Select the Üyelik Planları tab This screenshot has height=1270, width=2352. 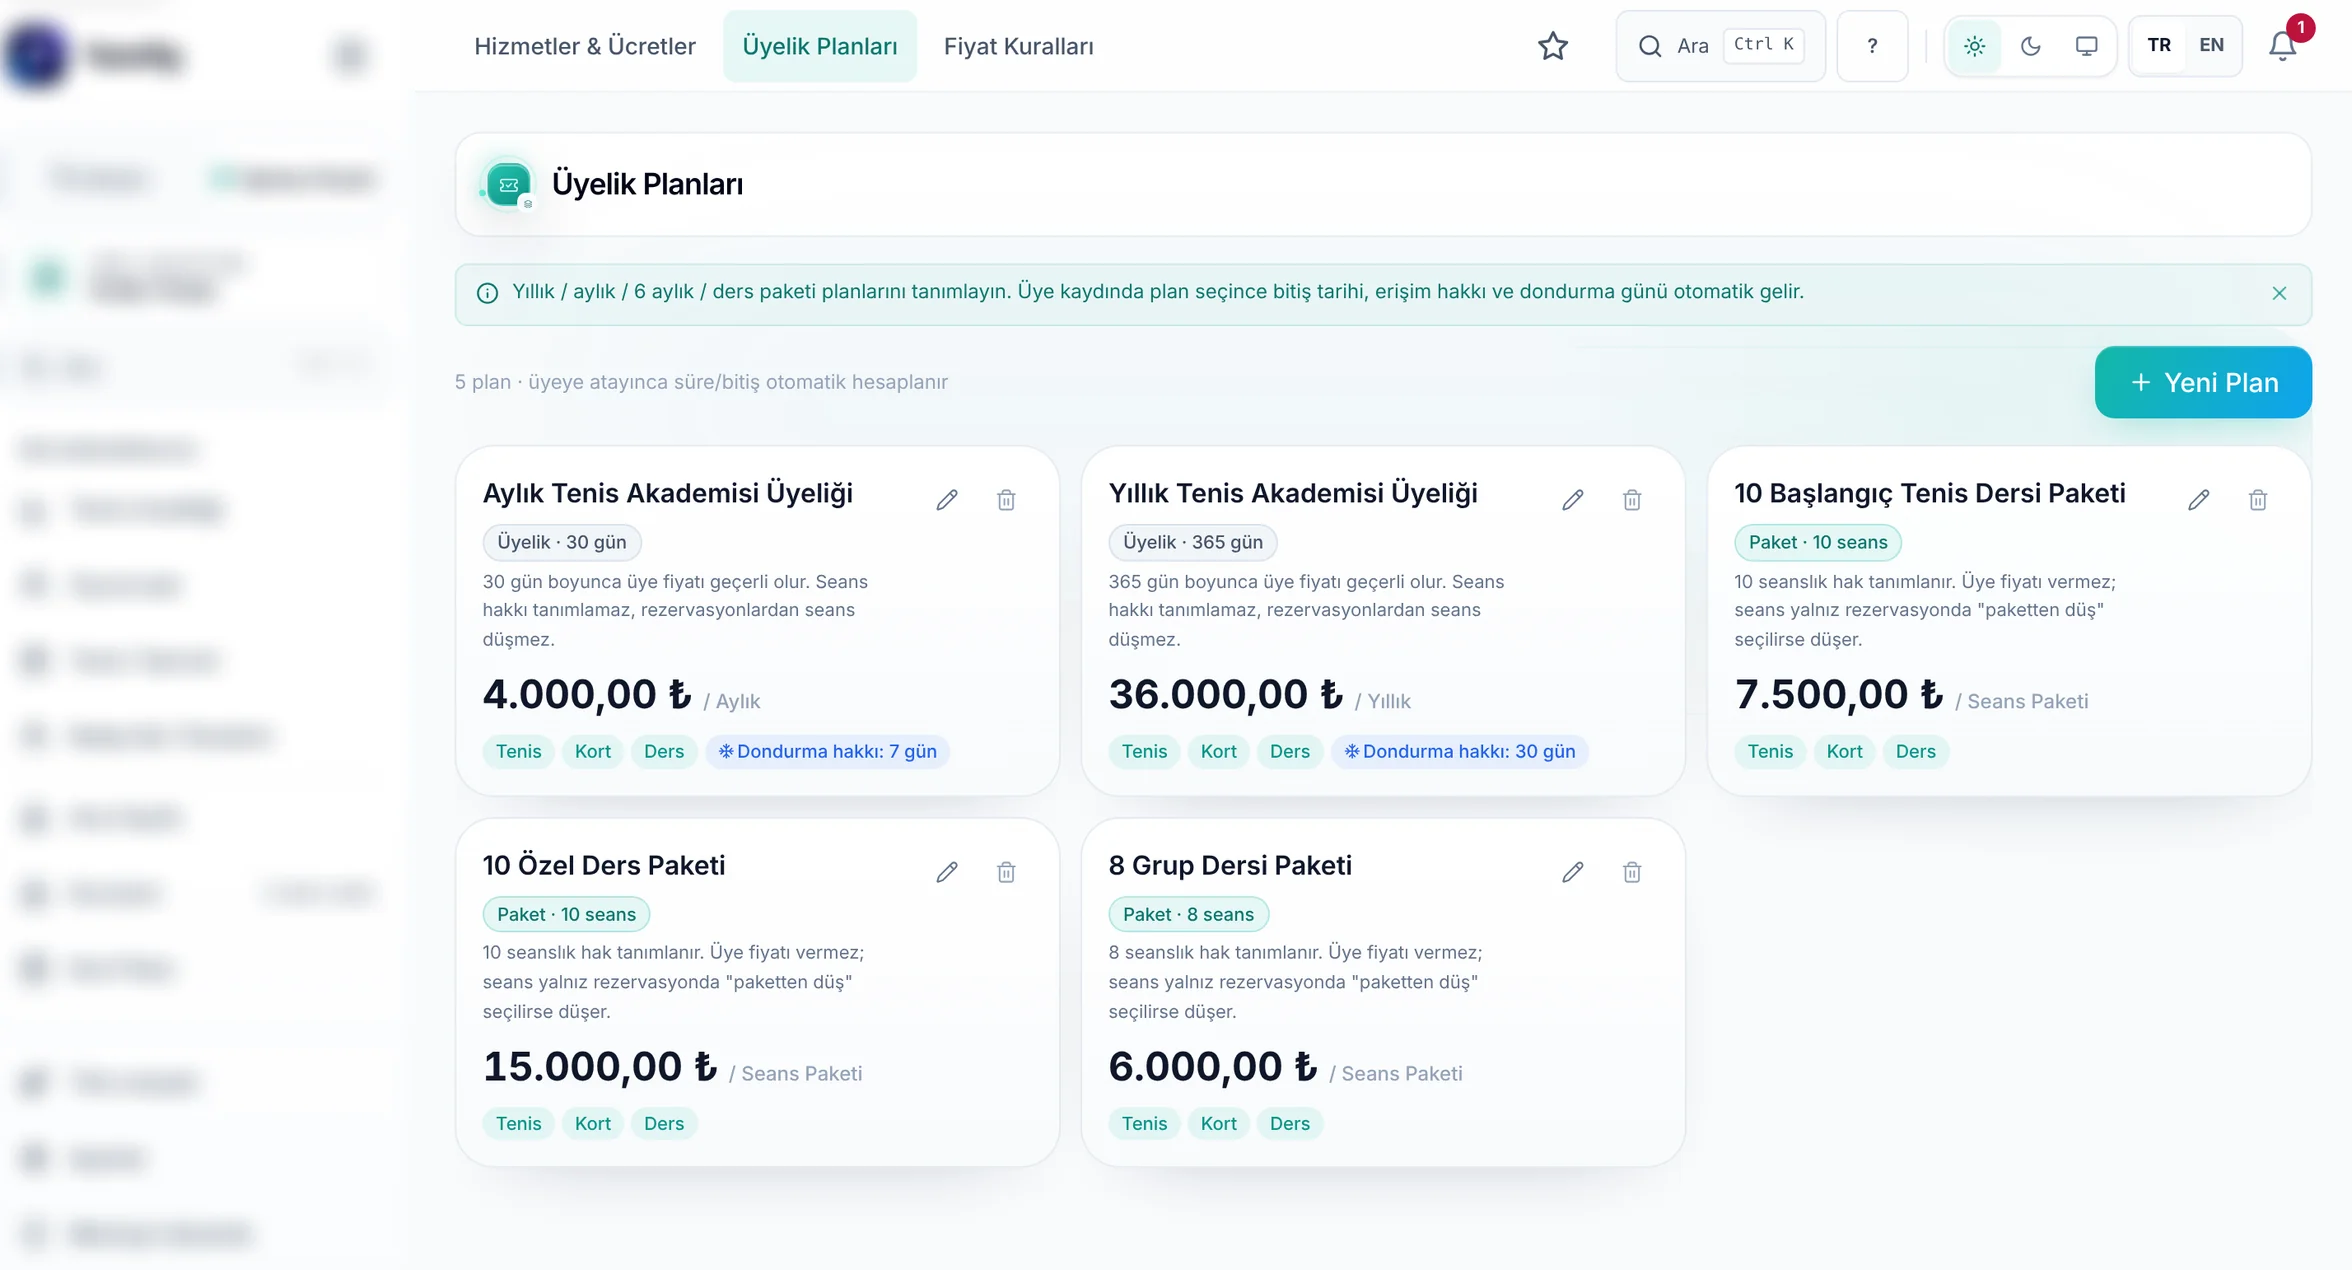pyautogui.click(x=820, y=46)
